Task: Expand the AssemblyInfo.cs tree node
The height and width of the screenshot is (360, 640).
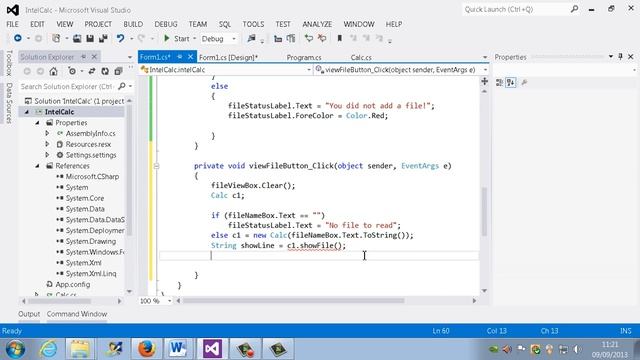Action: click(x=47, y=133)
